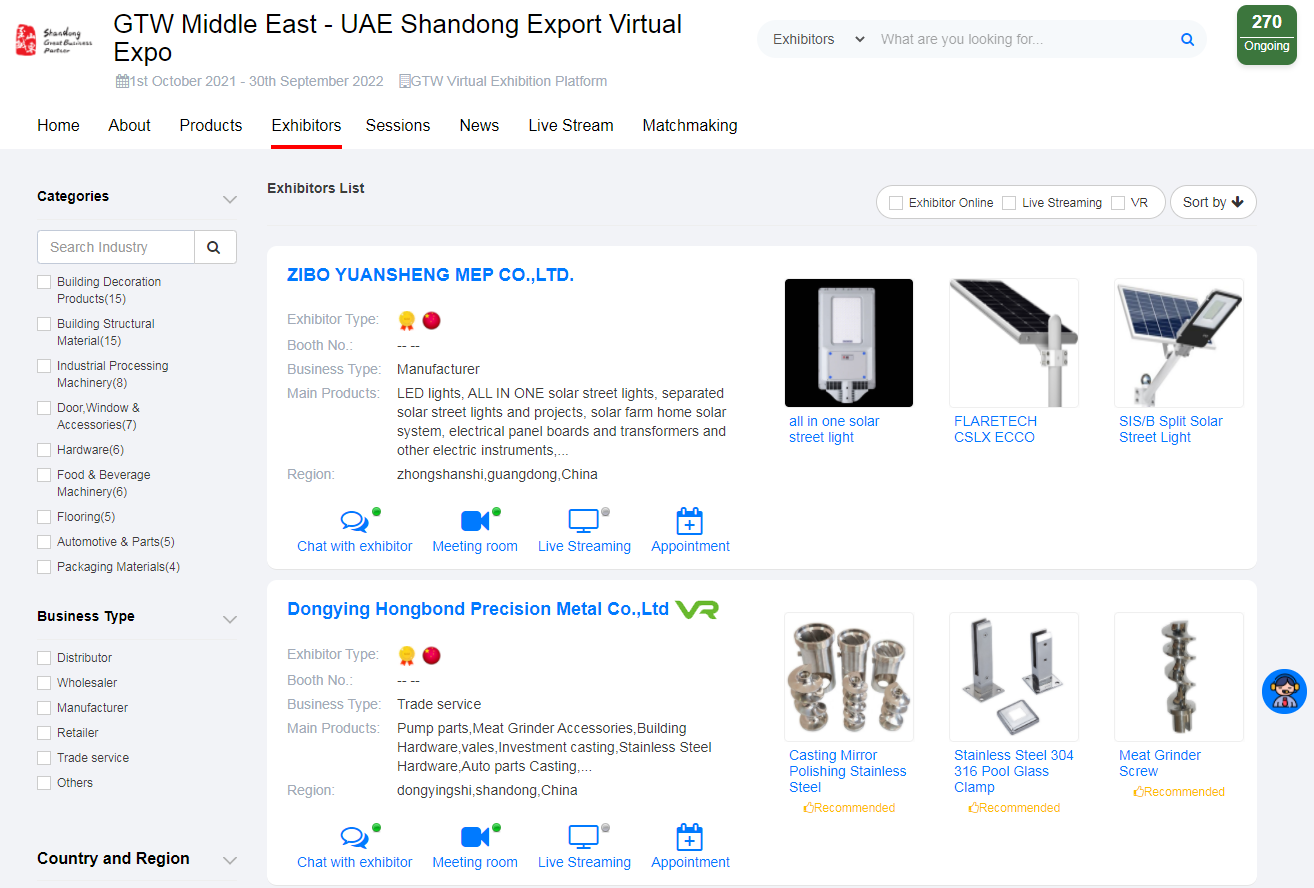This screenshot has width=1314, height=888.
Task: Open the Matchmaking tab
Action: click(x=690, y=126)
